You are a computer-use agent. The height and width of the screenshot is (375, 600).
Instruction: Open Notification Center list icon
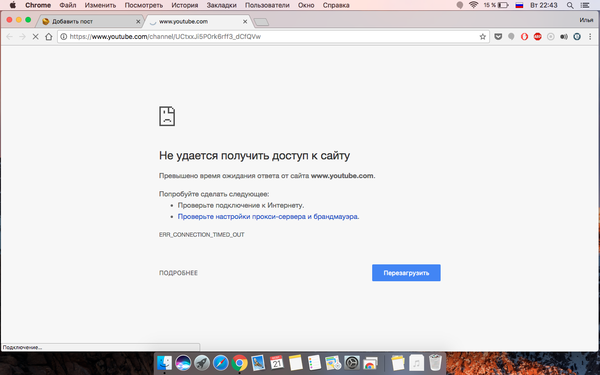[x=585, y=5]
